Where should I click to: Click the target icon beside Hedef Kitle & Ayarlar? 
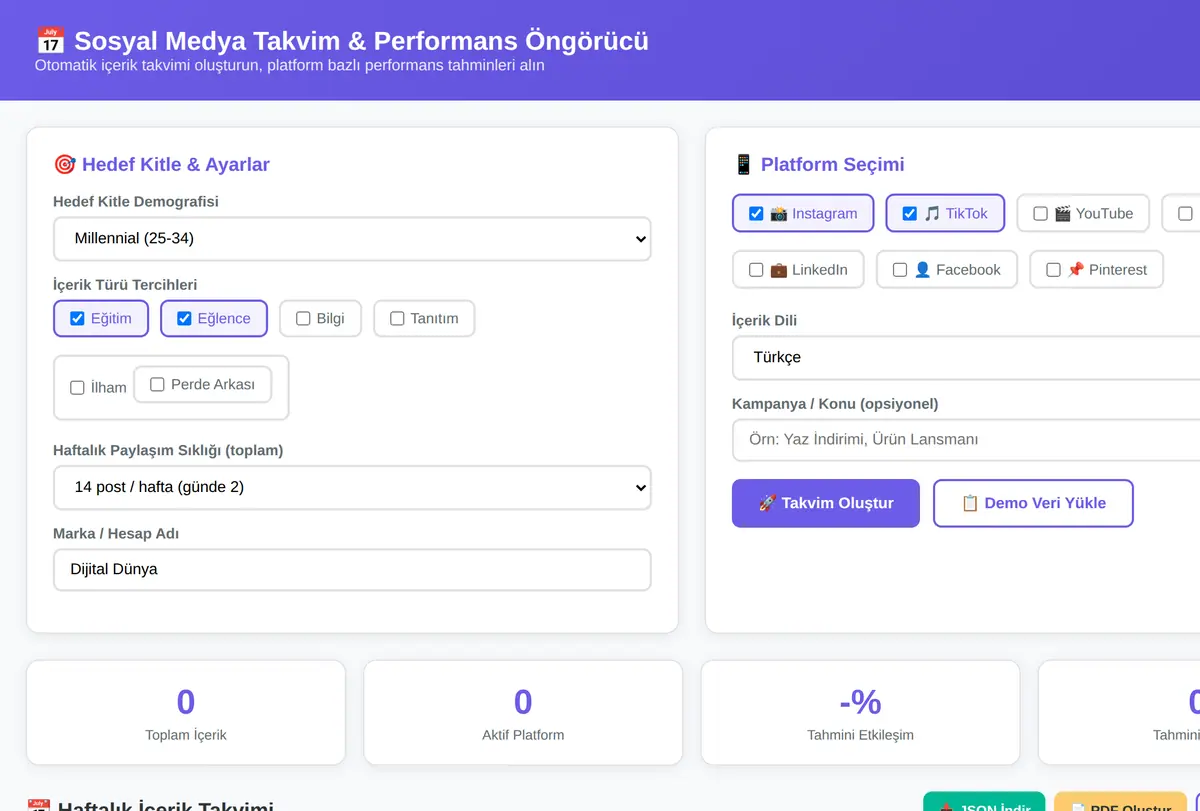click(64, 165)
